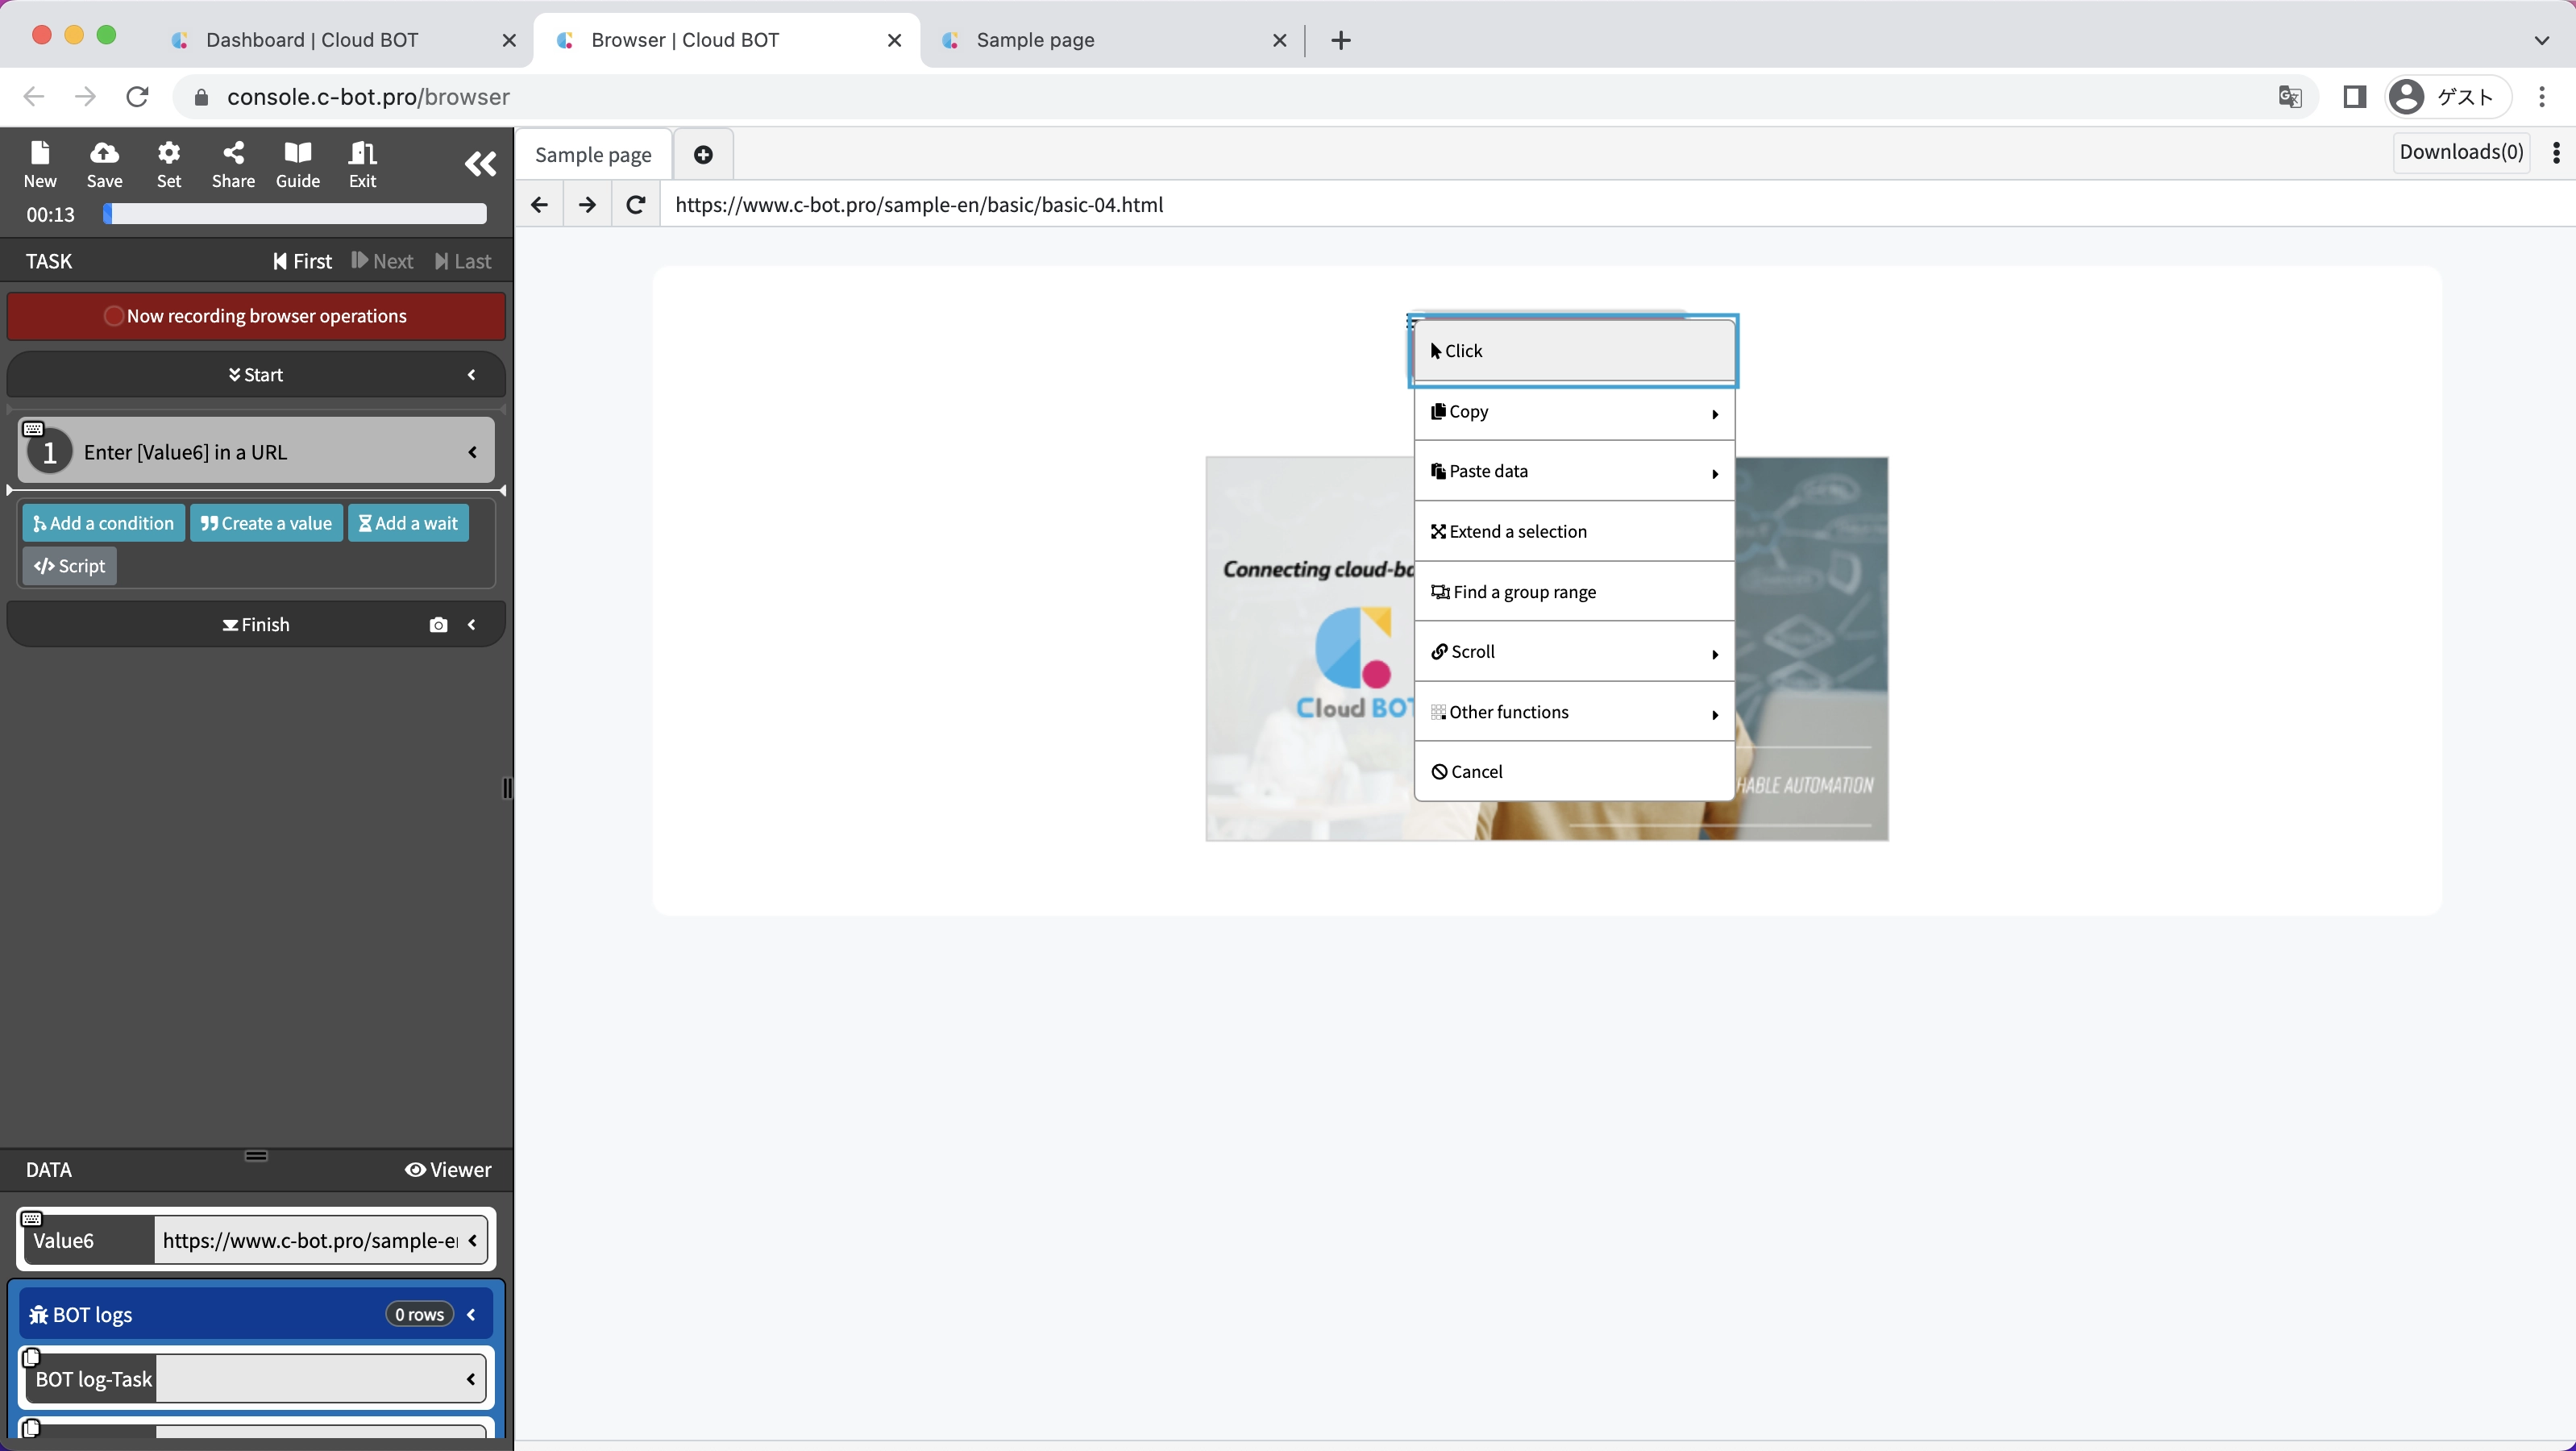2576x1451 pixels.
Task: Expand the BOT logs chevron
Action: pos(472,1315)
